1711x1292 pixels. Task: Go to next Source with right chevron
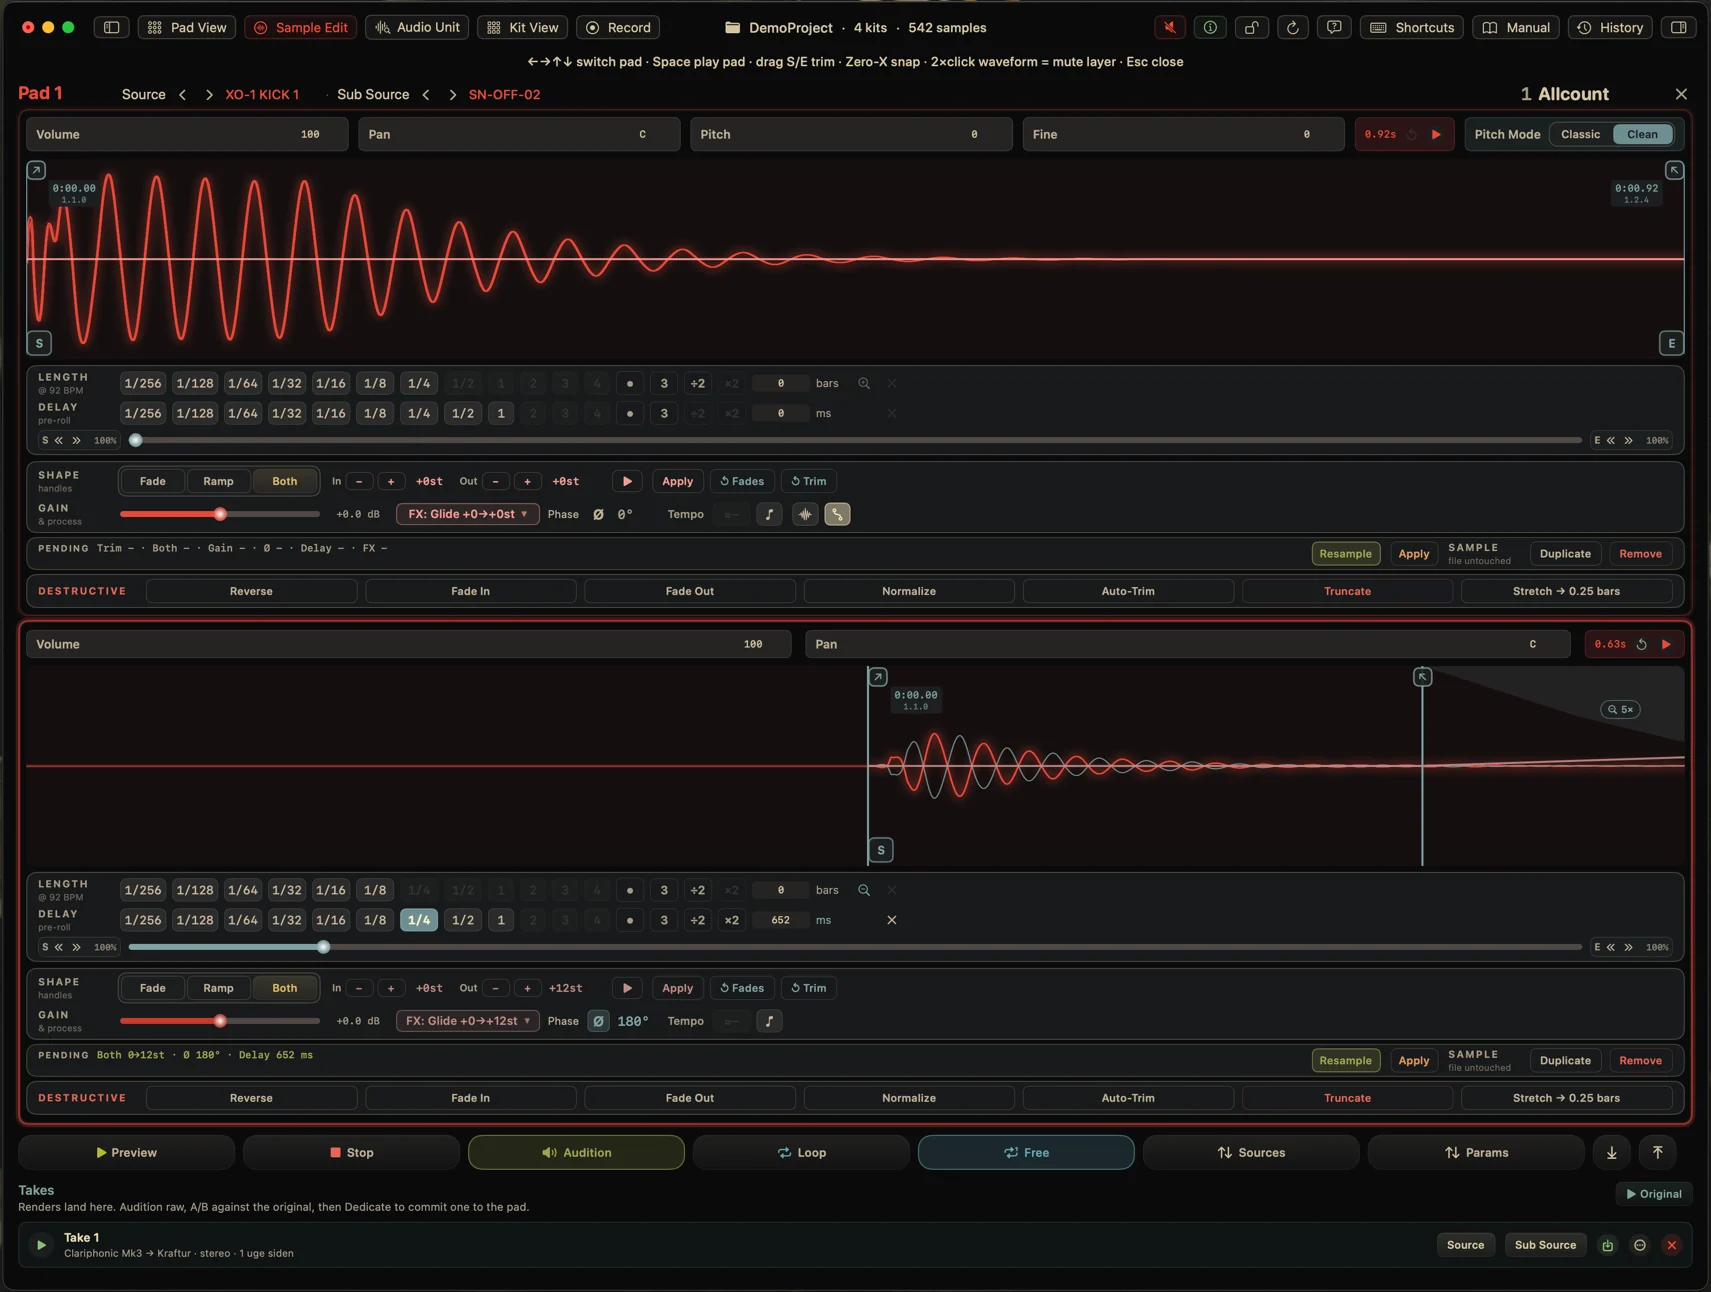pos(208,94)
